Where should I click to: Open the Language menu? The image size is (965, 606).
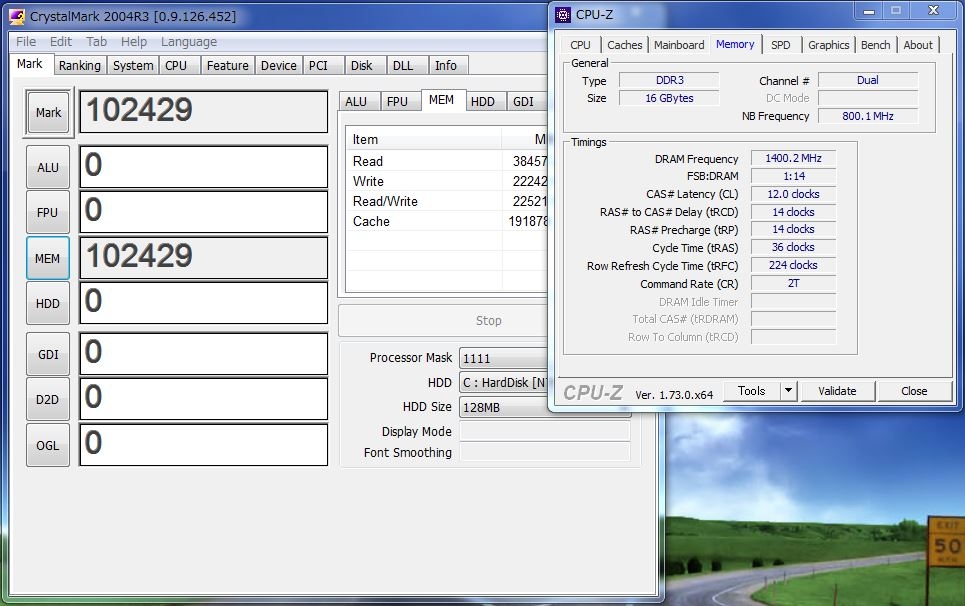(x=188, y=42)
